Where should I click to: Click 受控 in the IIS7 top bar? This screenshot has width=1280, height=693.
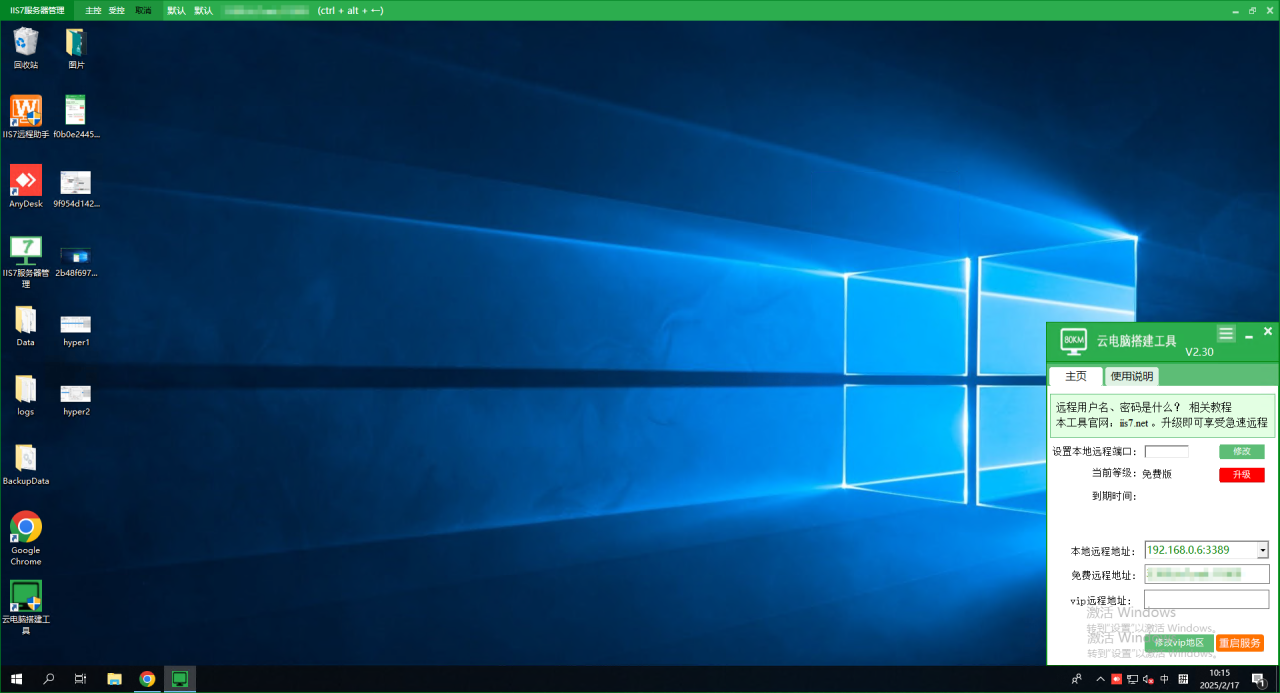point(117,10)
